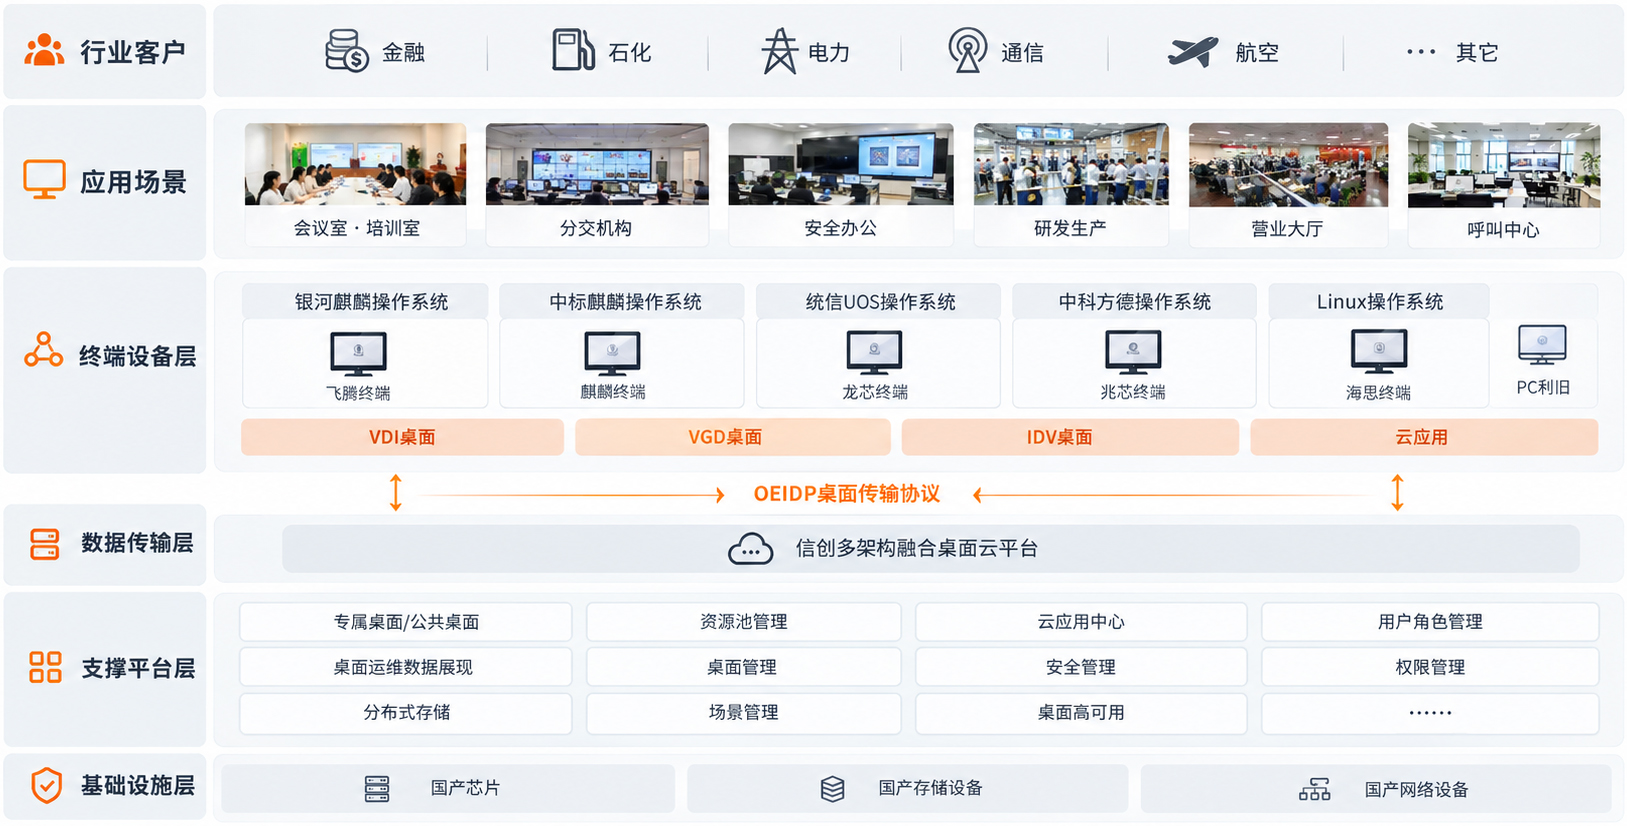The height and width of the screenshot is (826, 1627).
Task: Click the 国产芯片 label
Action: coord(465,788)
